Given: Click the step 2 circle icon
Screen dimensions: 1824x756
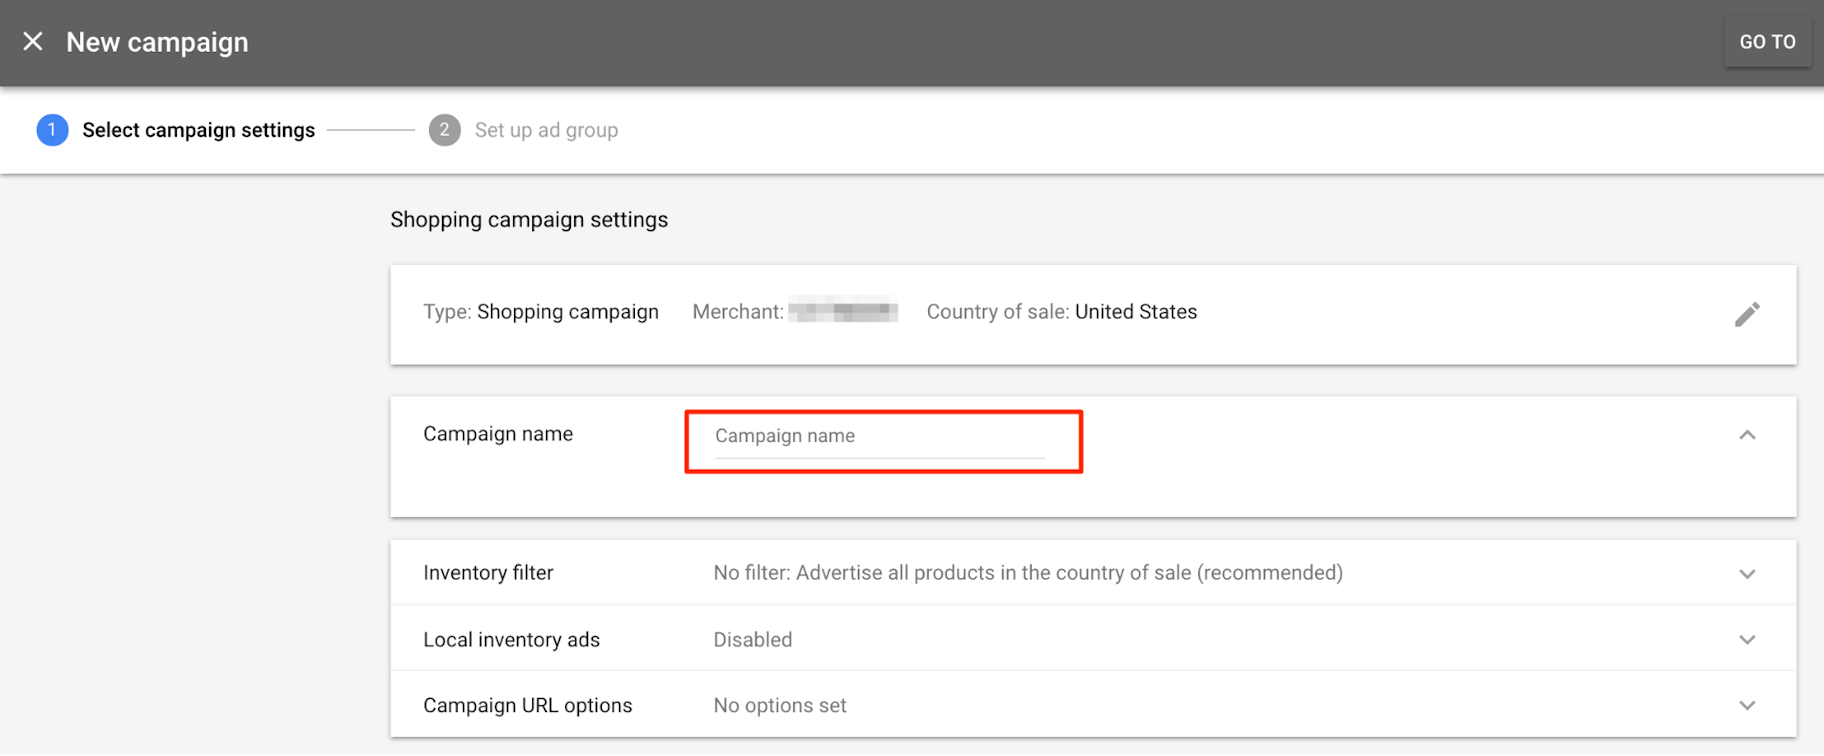Looking at the screenshot, I should 444,130.
